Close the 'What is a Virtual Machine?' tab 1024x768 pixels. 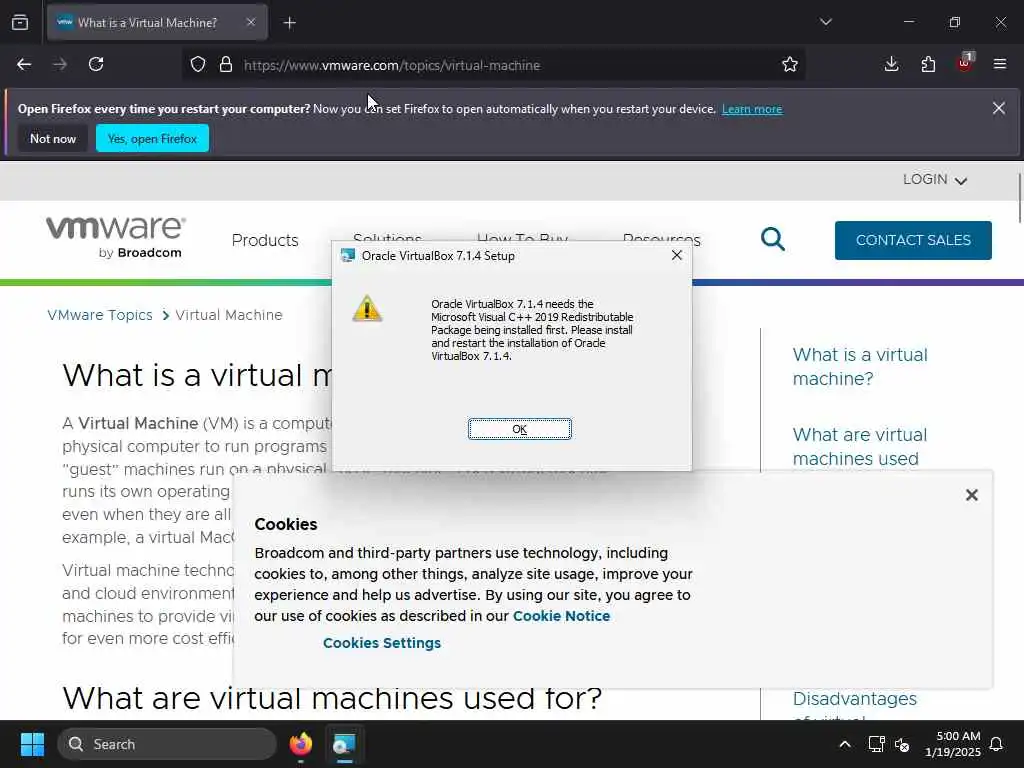click(x=251, y=22)
